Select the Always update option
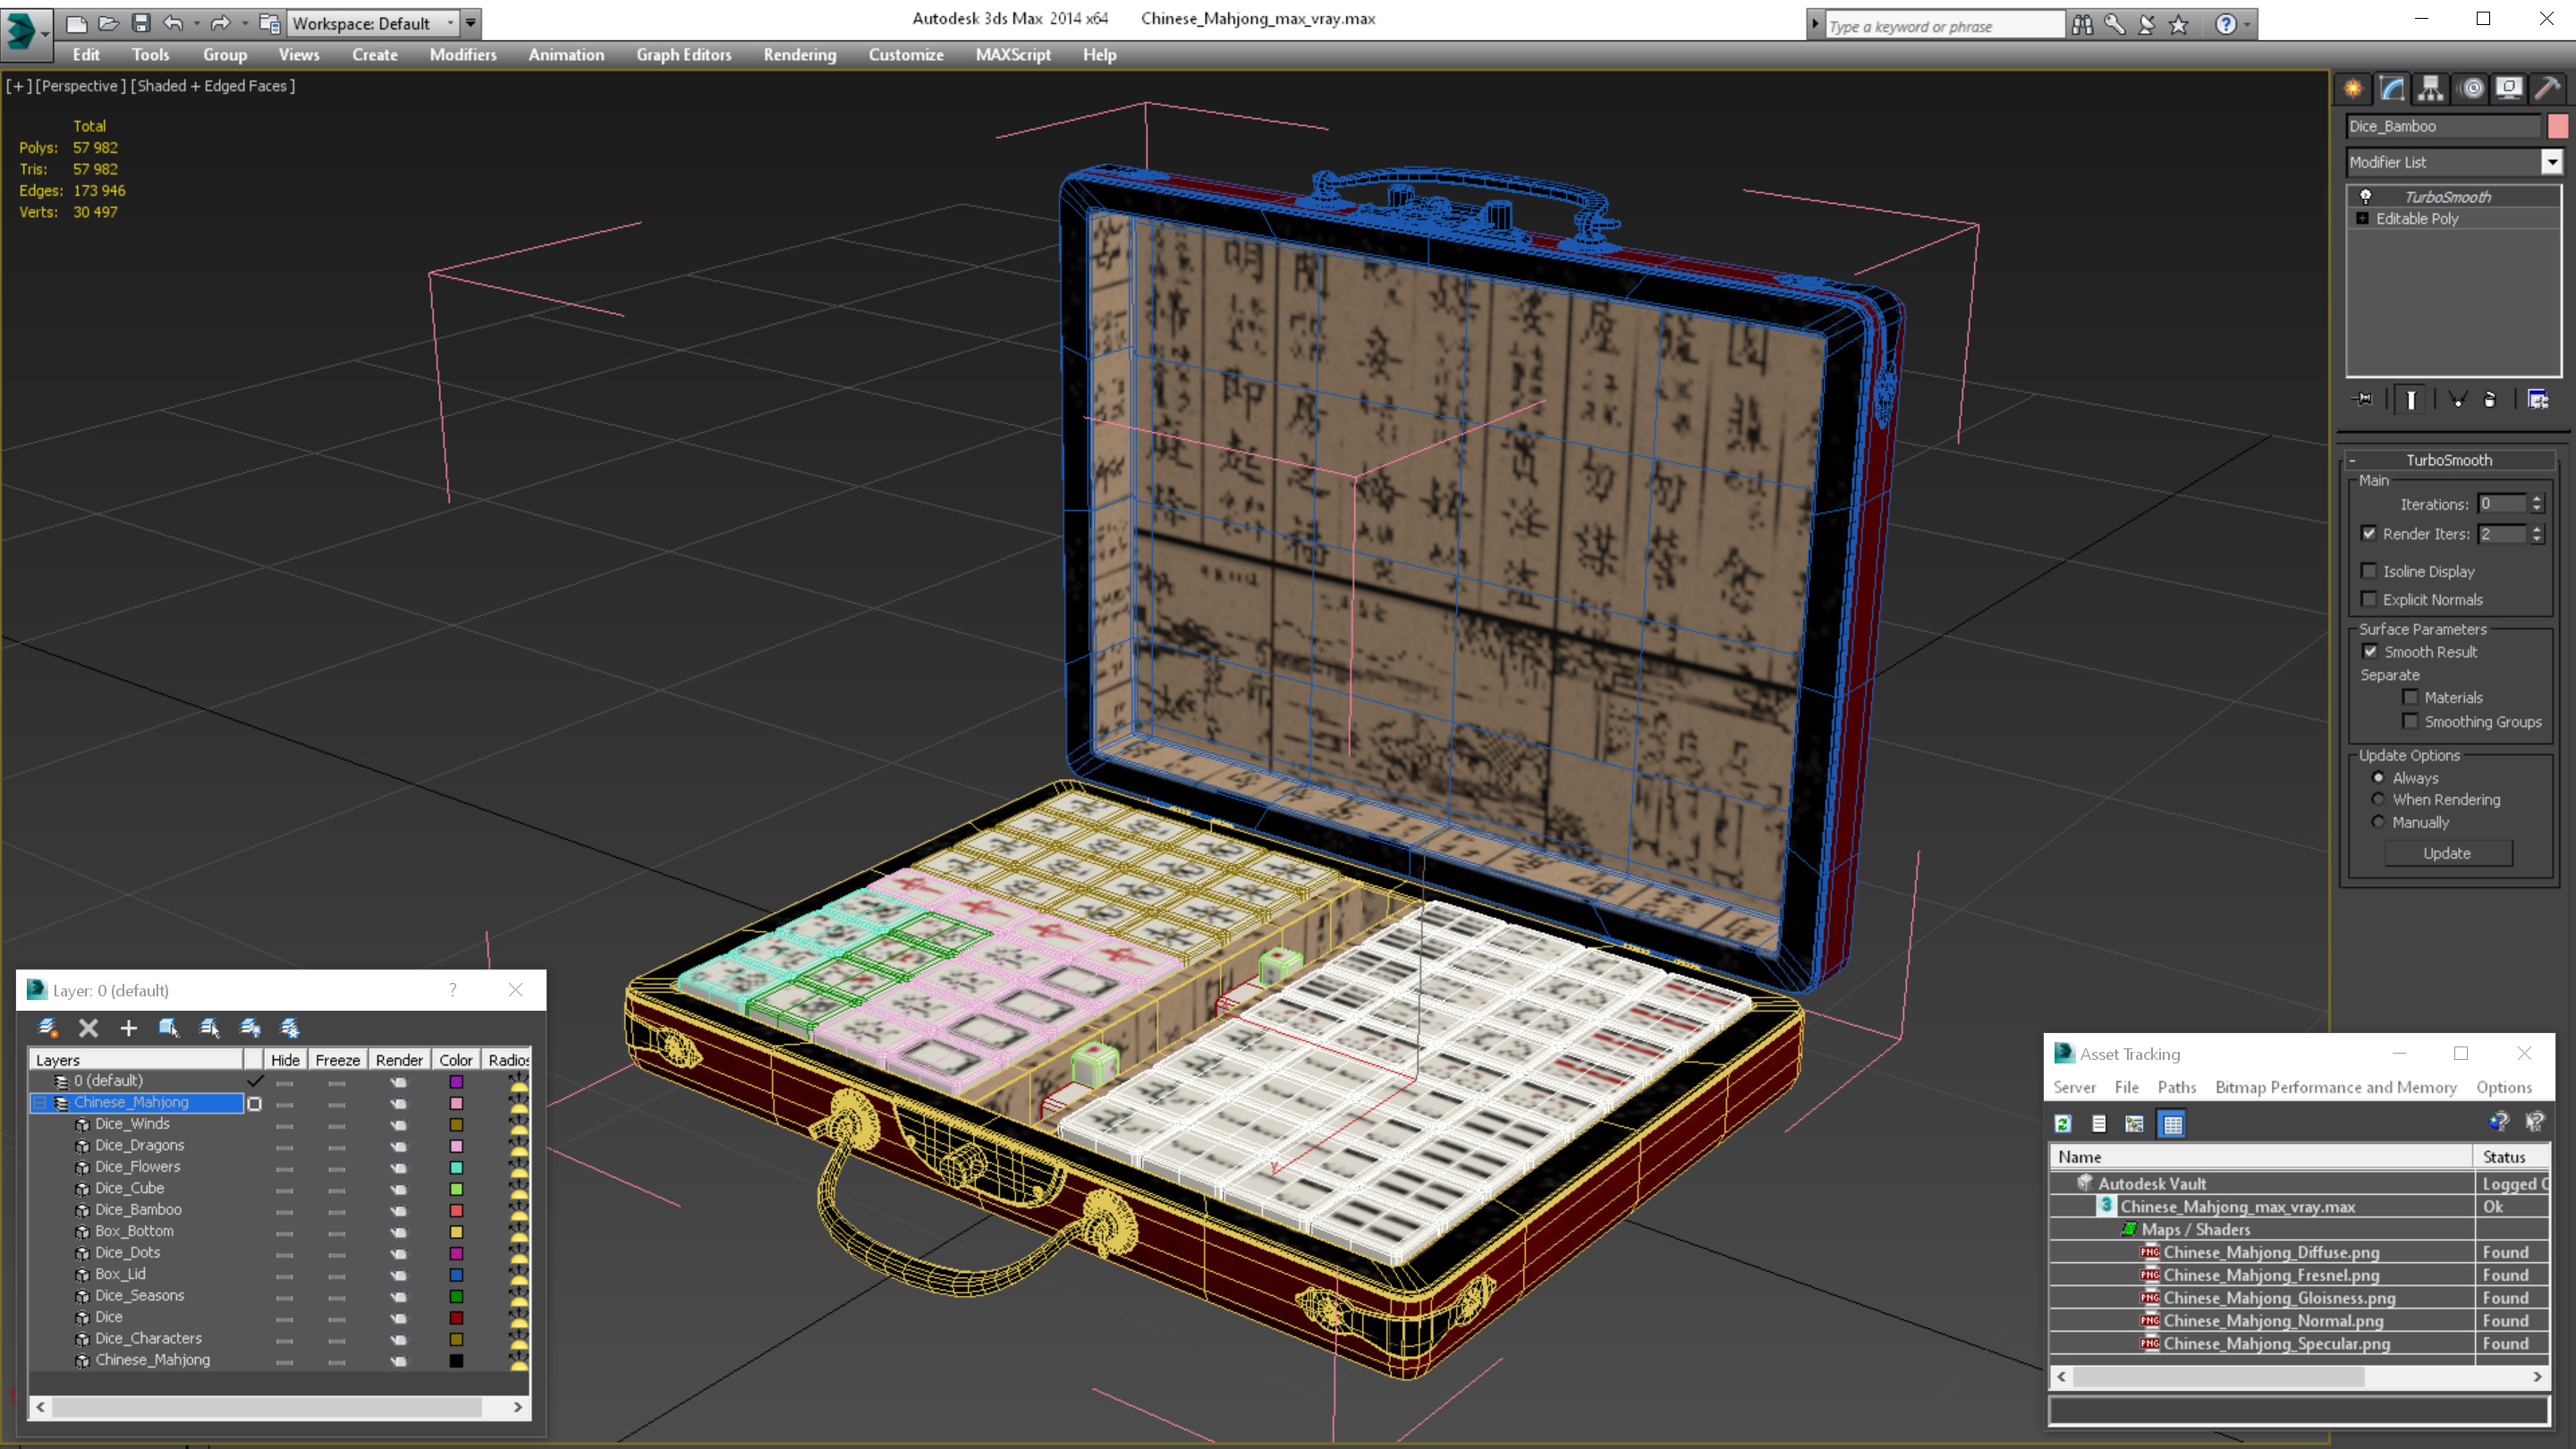The height and width of the screenshot is (1449, 2576). [2378, 777]
